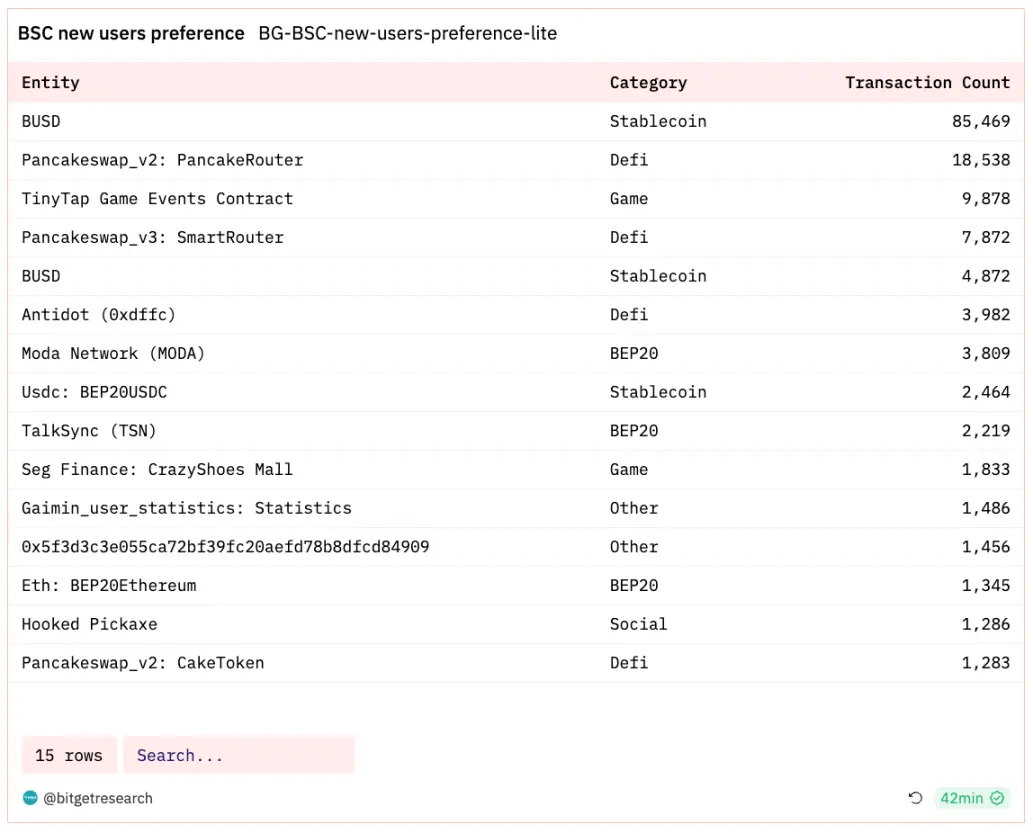Screen dimensions: 1033x833
Task: Open the @bitgetresearch profile link
Action: pos(98,798)
